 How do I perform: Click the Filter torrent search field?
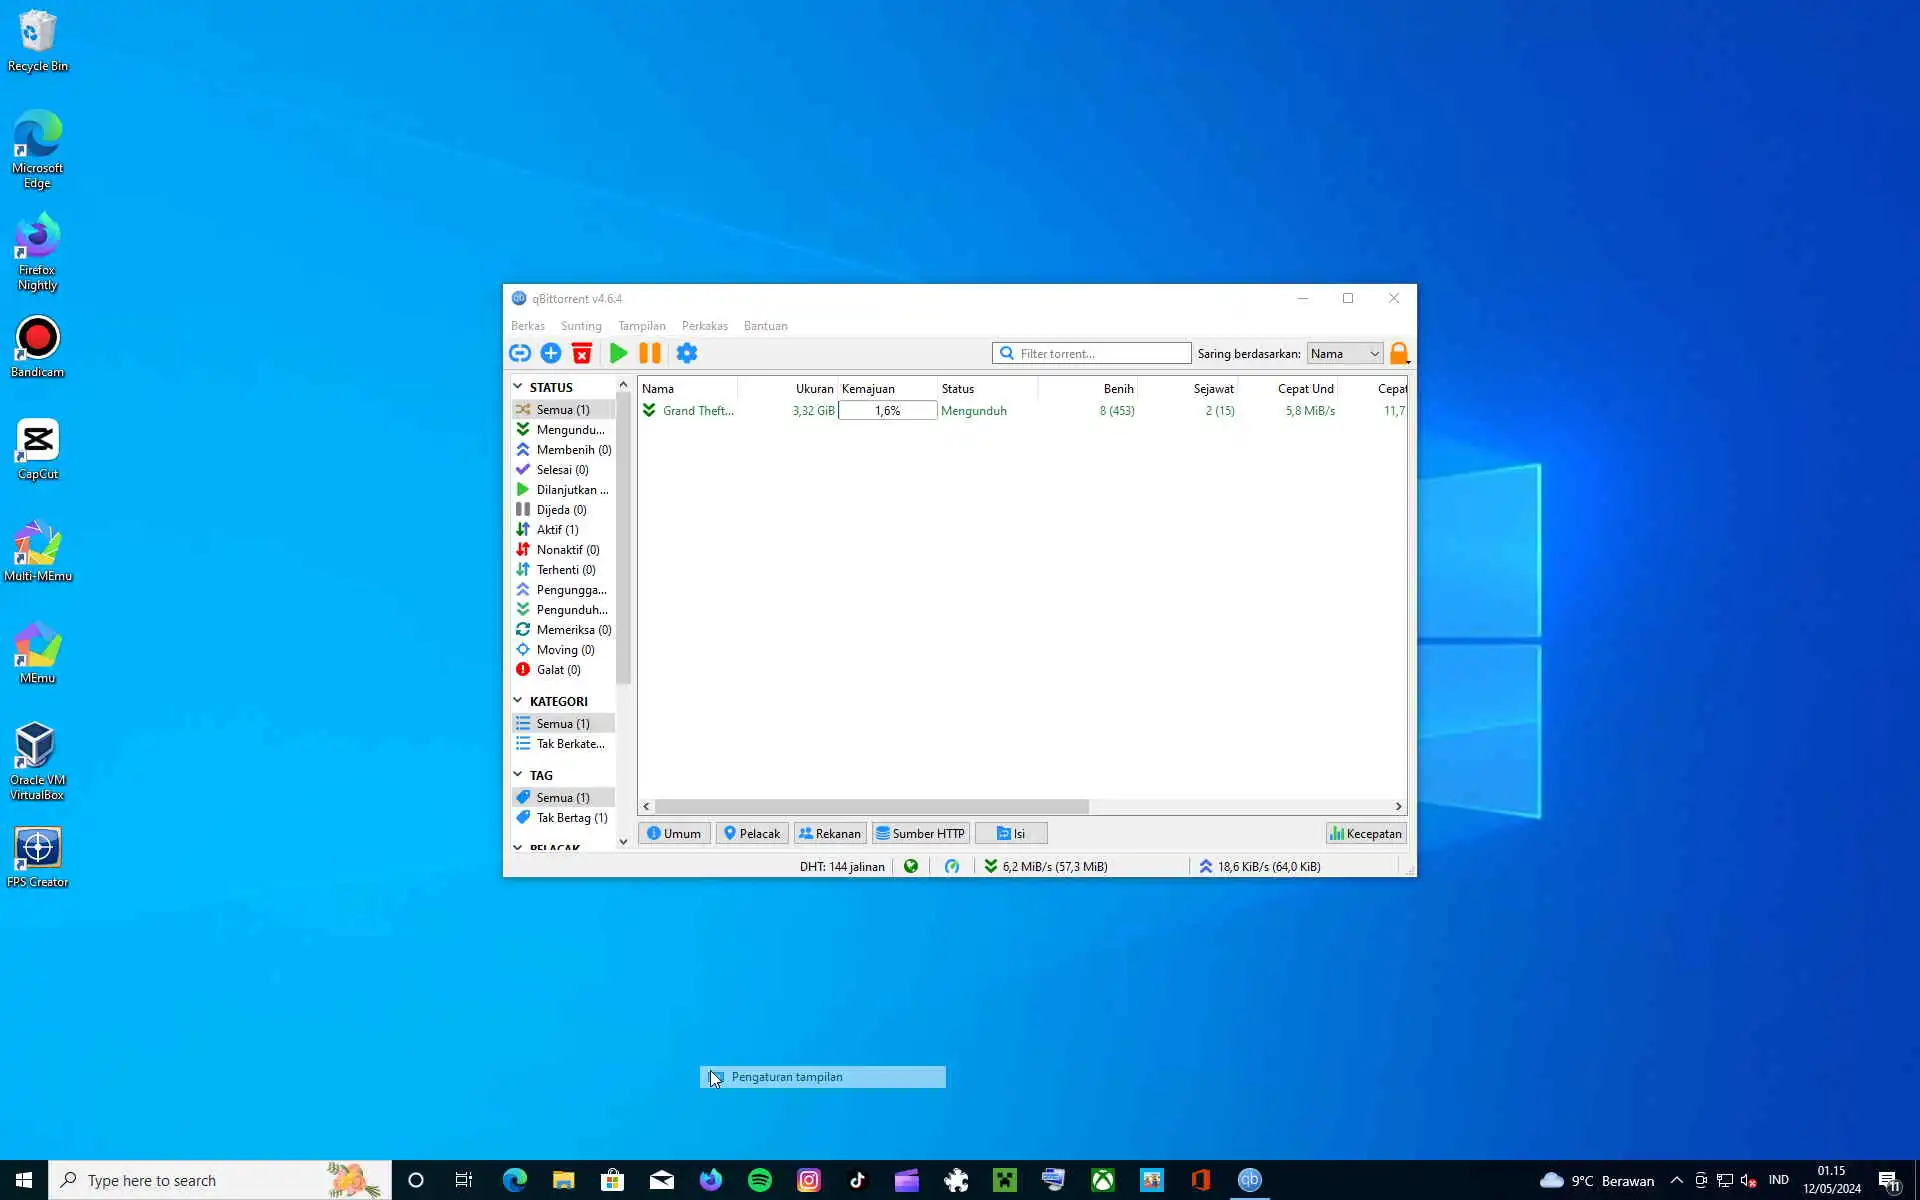(1100, 353)
